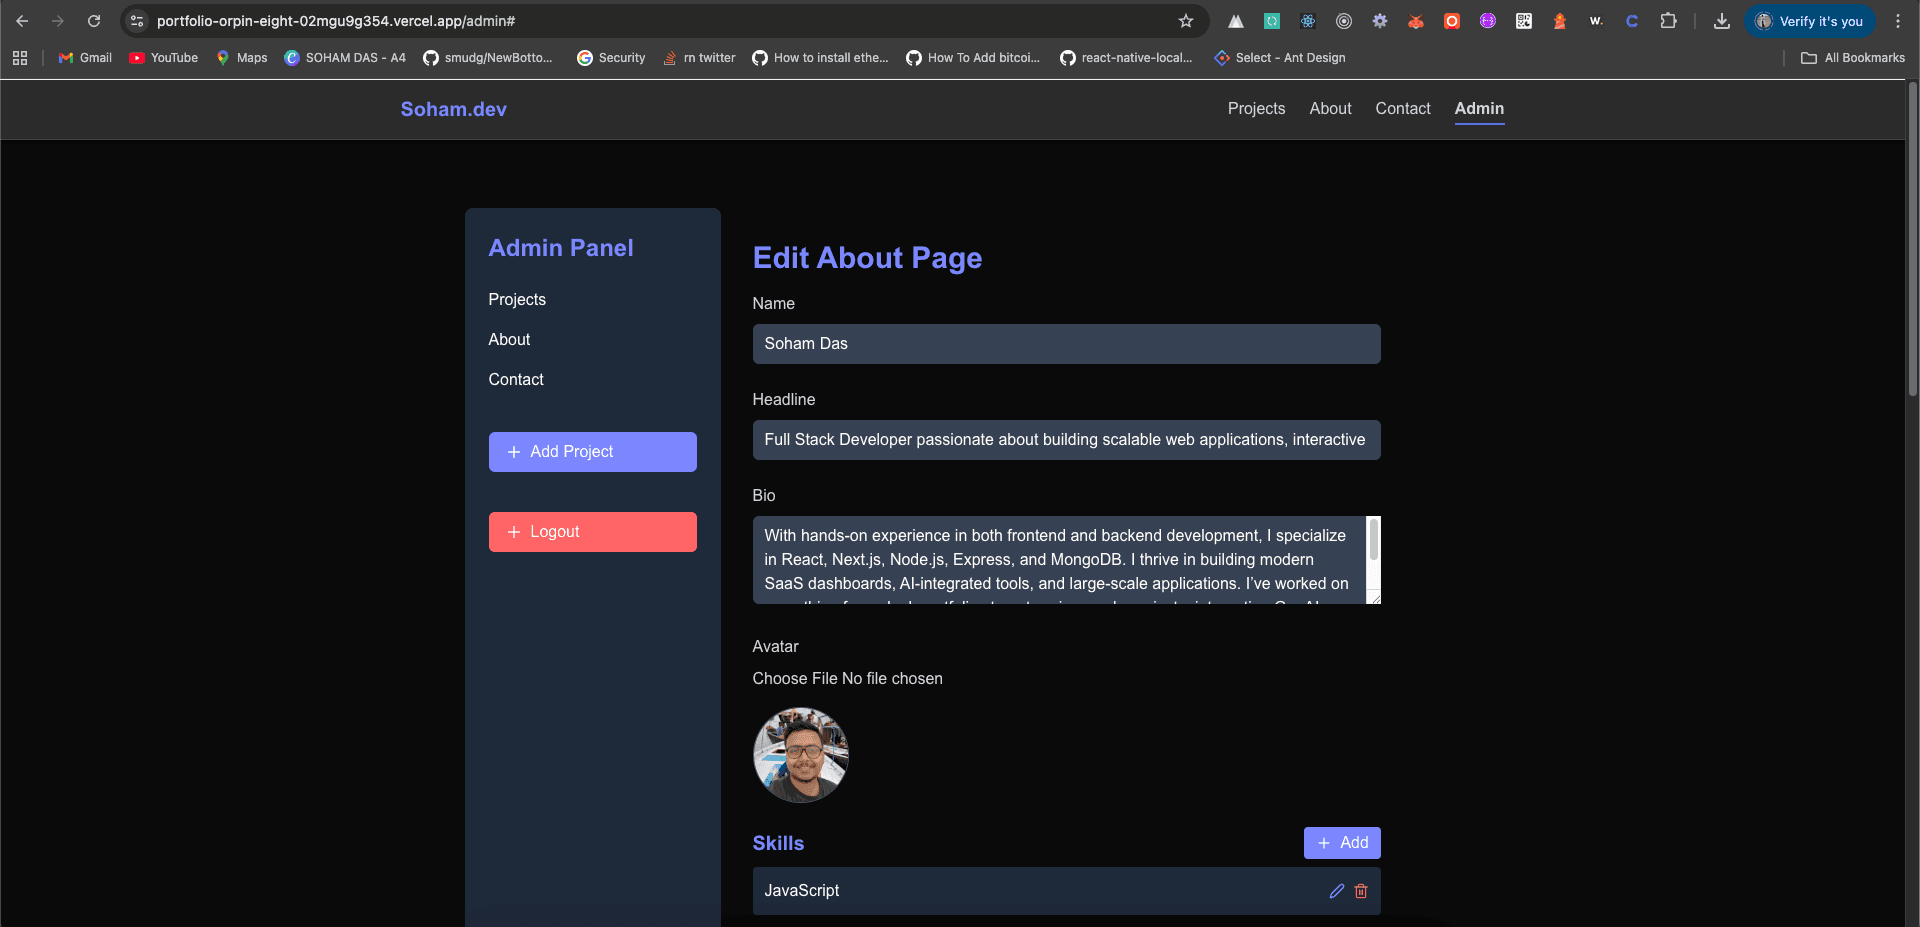Click the page vertical scrollbar
This screenshot has height=927, width=1920.
pos(1912,240)
